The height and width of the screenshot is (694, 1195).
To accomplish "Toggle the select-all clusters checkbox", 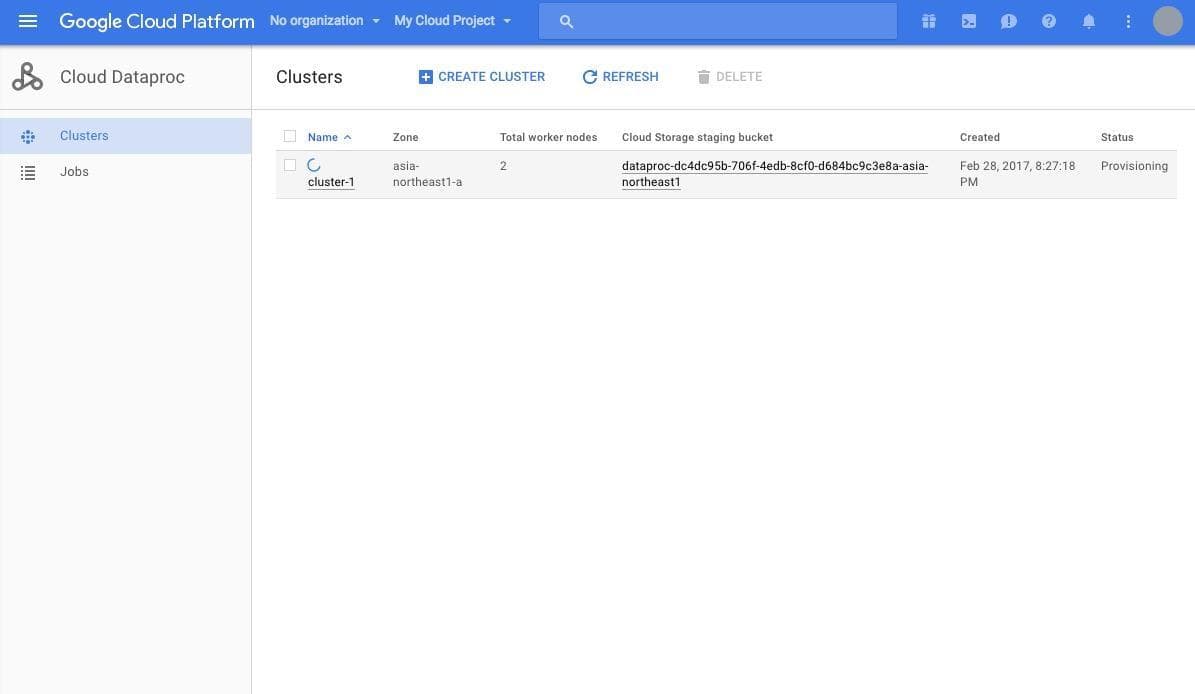I will click(x=290, y=136).
